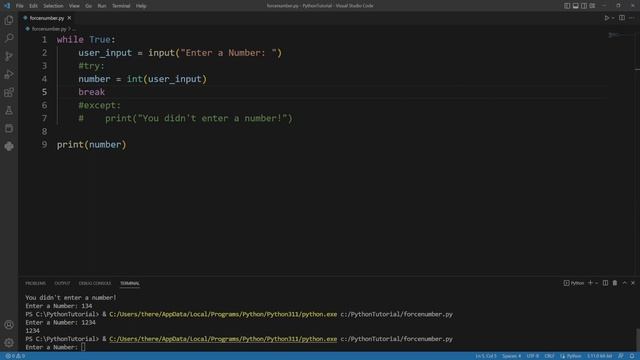Switch to the Problems panel tab

coord(36,283)
